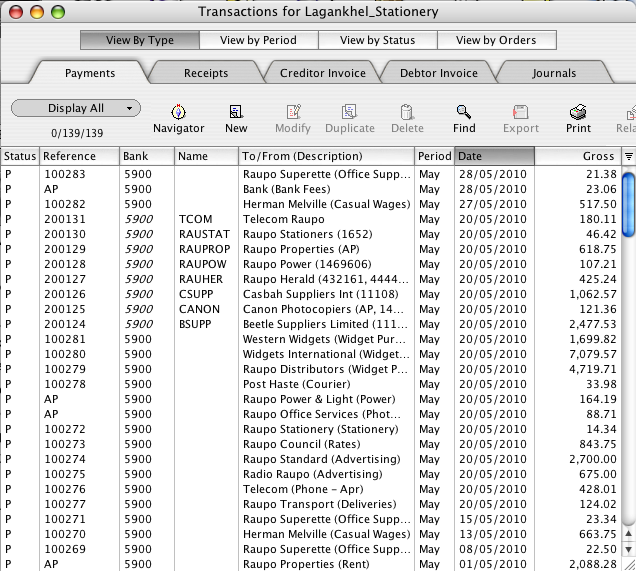636x571 pixels.
Task: Click gross amount 7,079.57
Action: click(593, 354)
